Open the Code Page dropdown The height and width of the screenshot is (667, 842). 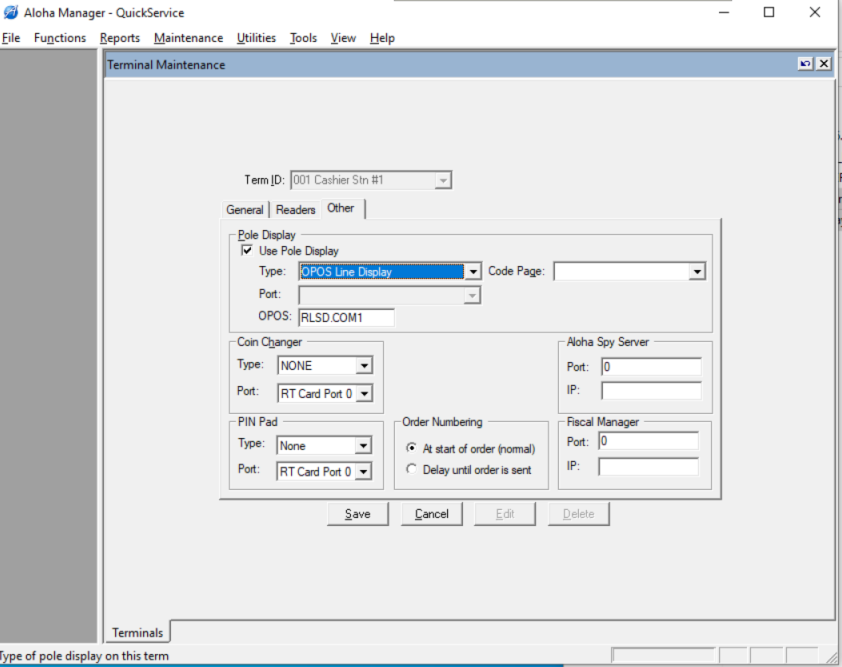[697, 272]
